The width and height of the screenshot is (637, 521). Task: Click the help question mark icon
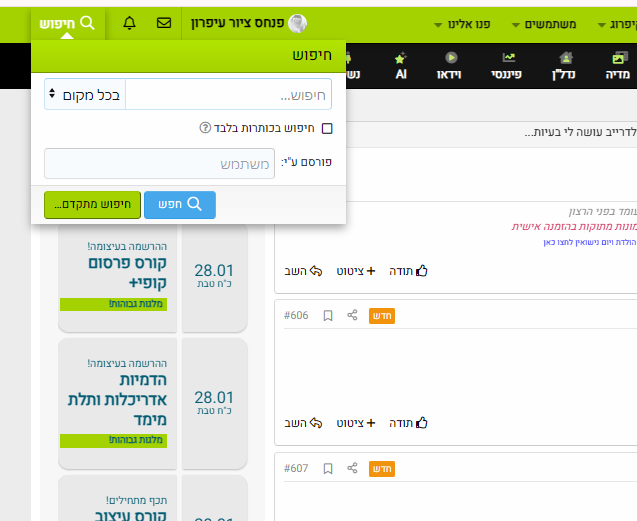205,128
